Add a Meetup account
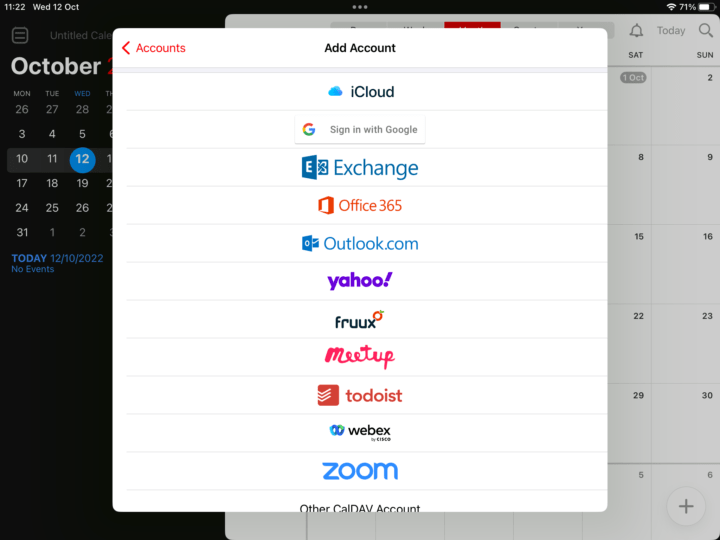 360,357
